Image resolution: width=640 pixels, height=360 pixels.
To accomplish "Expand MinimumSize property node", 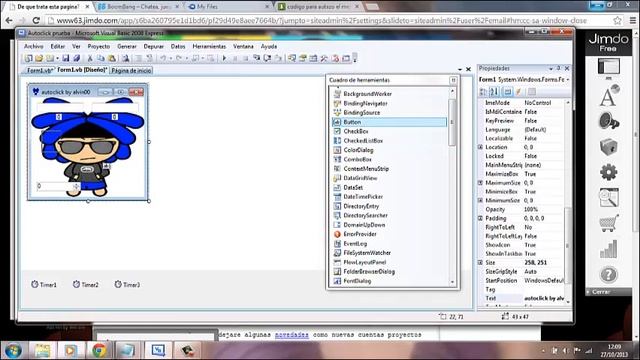I will point(480,200).
